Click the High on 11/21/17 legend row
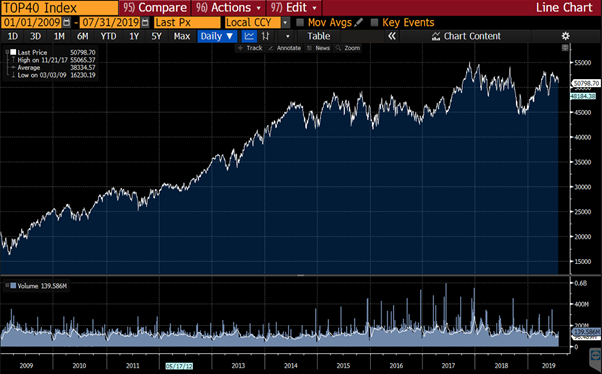The width and height of the screenshot is (602, 374). pos(53,60)
